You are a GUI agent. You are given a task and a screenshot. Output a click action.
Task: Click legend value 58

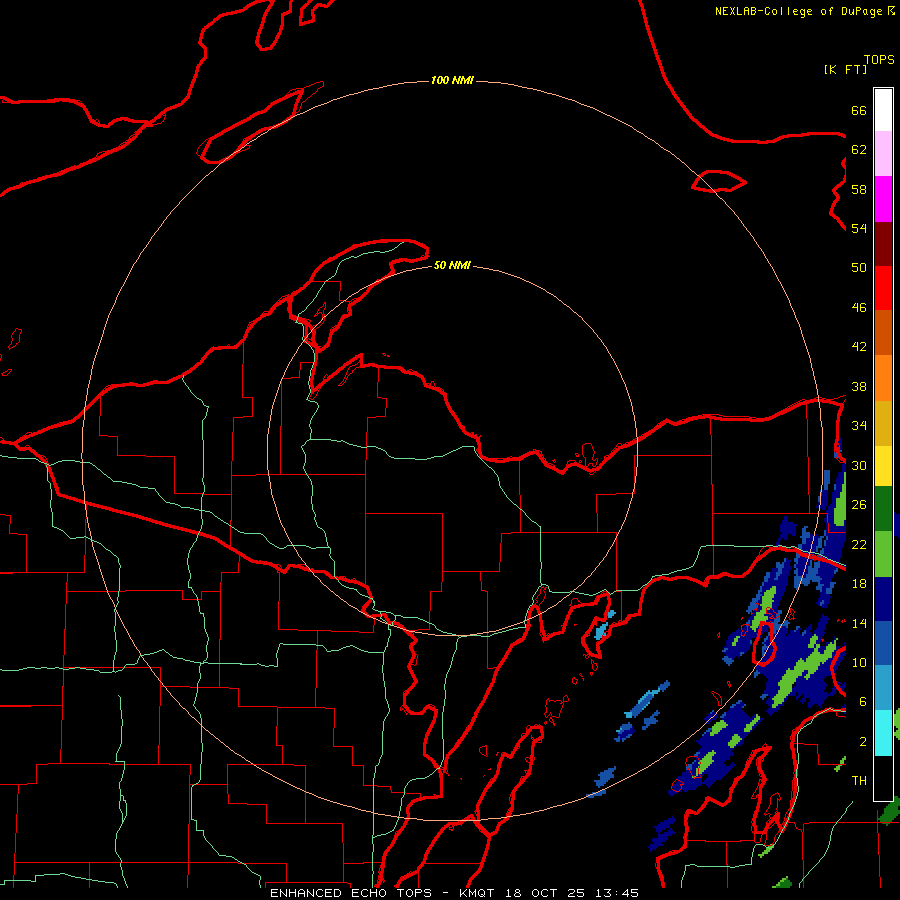(859, 189)
